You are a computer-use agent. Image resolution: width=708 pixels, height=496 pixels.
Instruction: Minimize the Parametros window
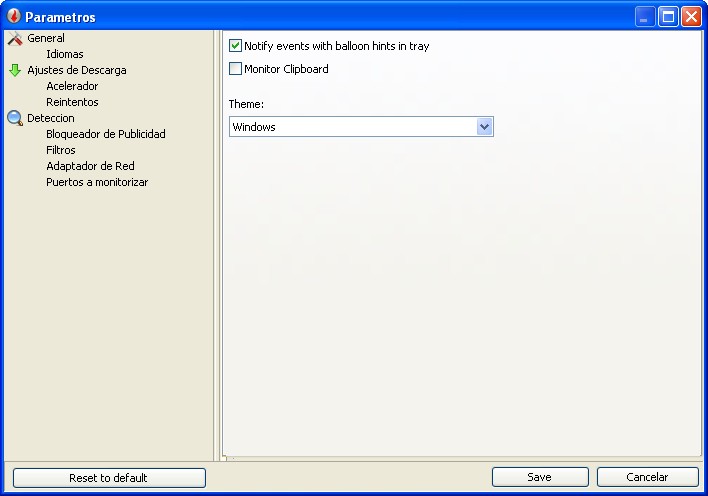tap(645, 17)
